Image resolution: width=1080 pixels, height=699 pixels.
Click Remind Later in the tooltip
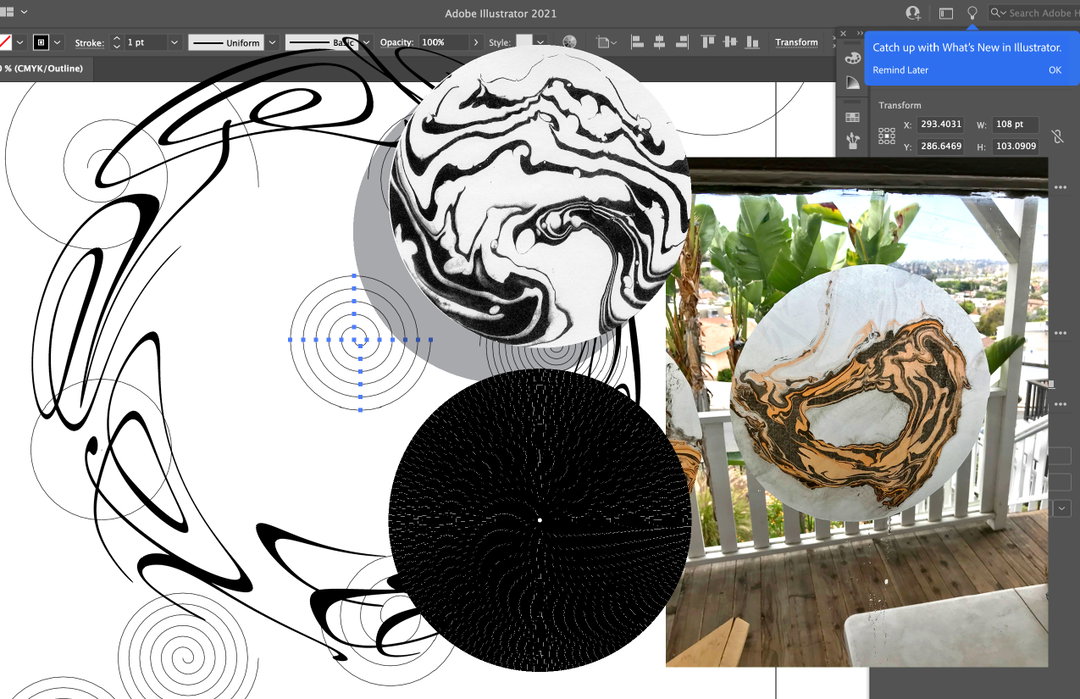[900, 70]
